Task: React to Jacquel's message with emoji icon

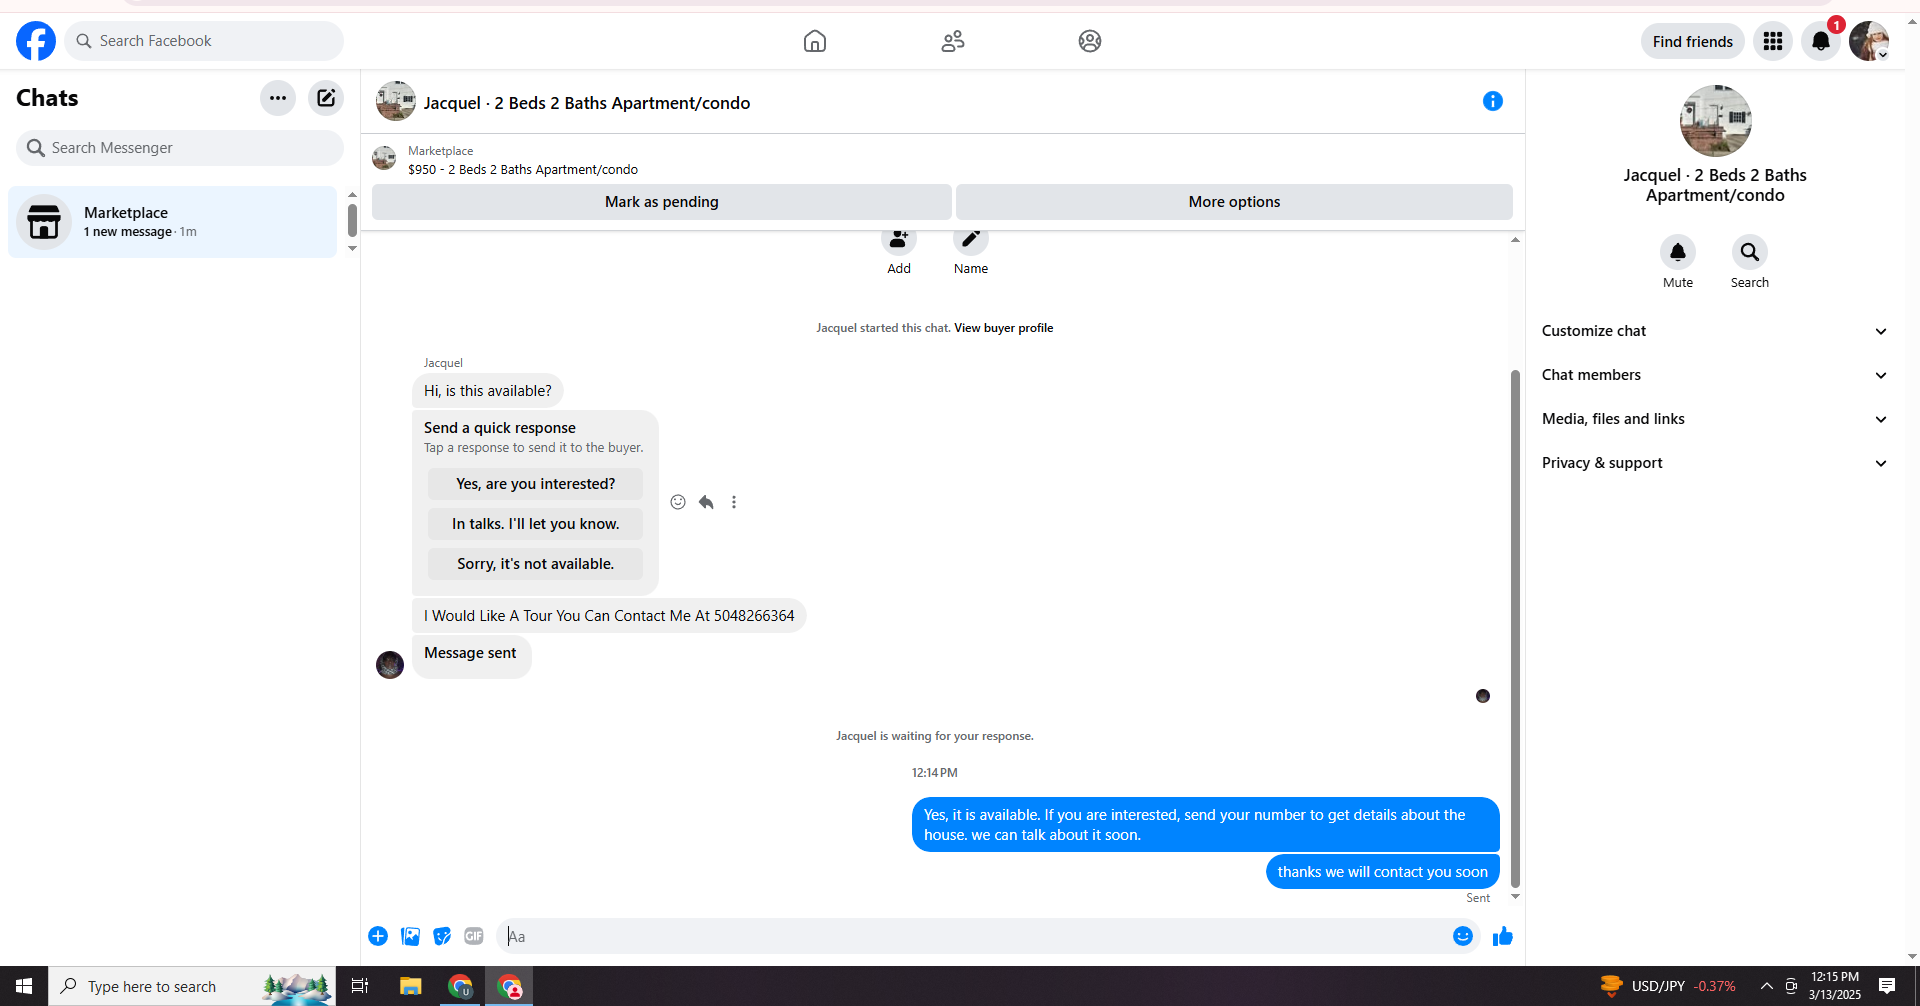Action: [x=678, y=502]
